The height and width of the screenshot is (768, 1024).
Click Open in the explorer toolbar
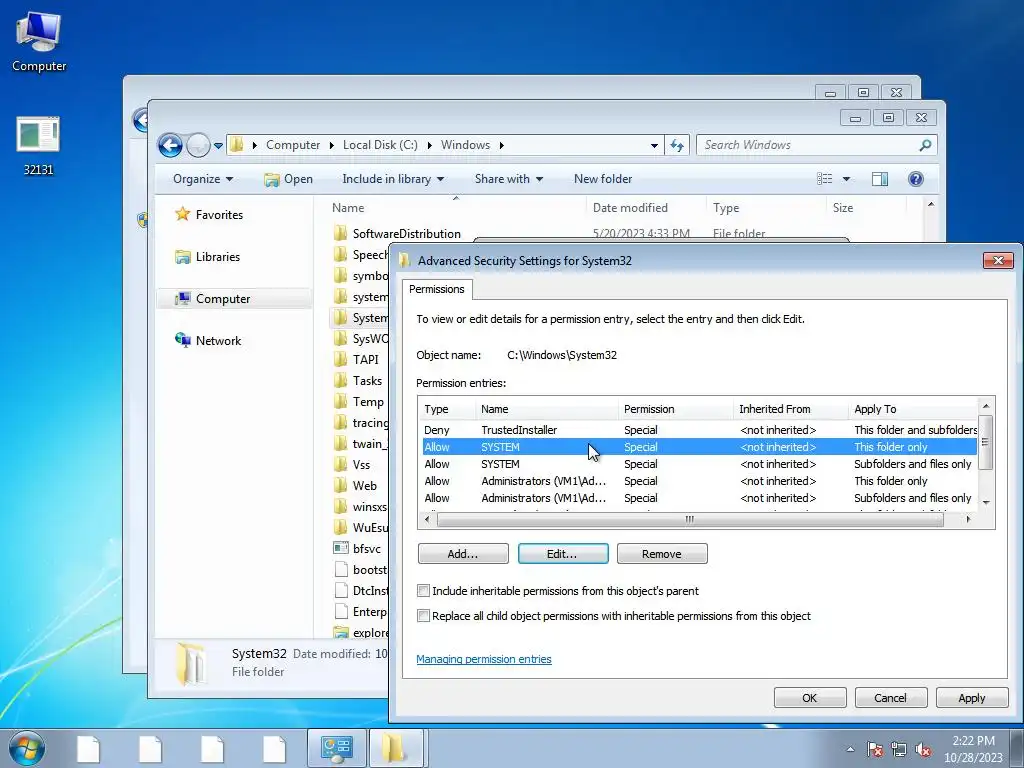point(289,179)
